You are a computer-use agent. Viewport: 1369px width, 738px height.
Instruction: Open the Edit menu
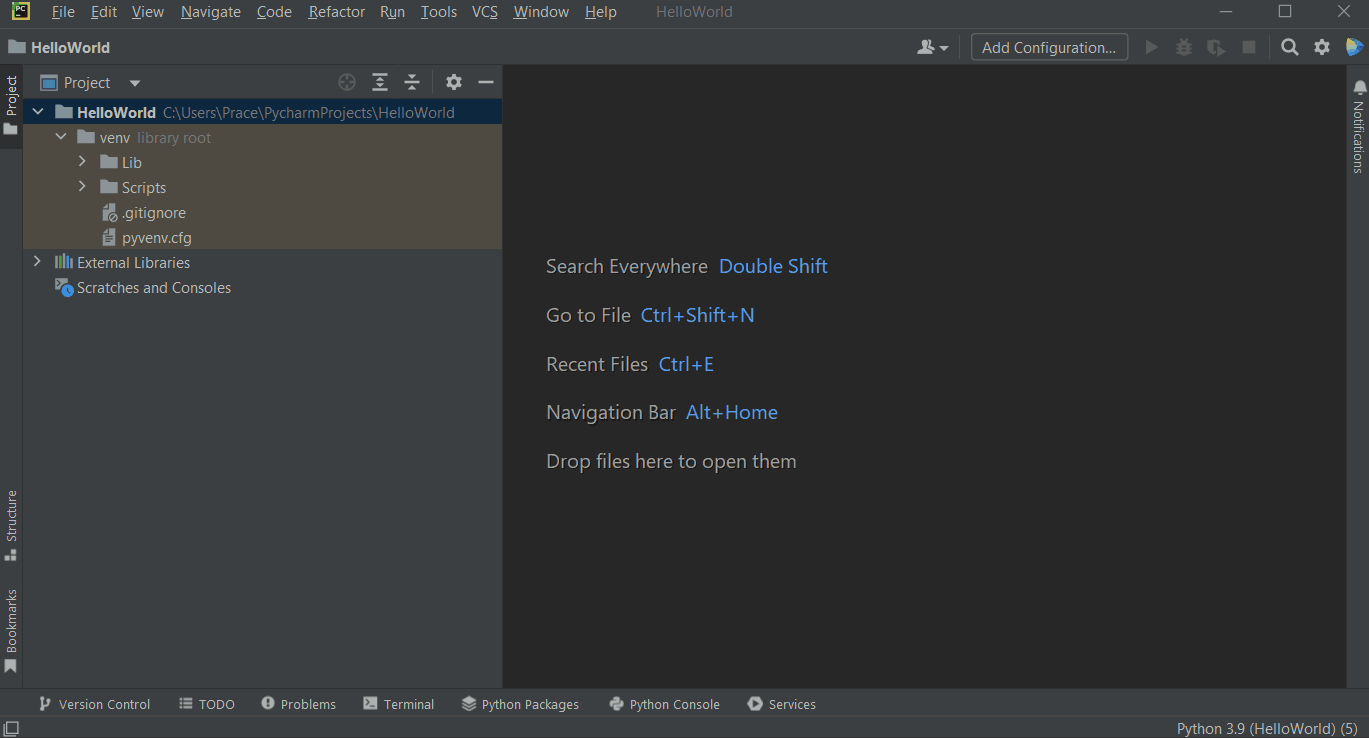click(104, 12)
